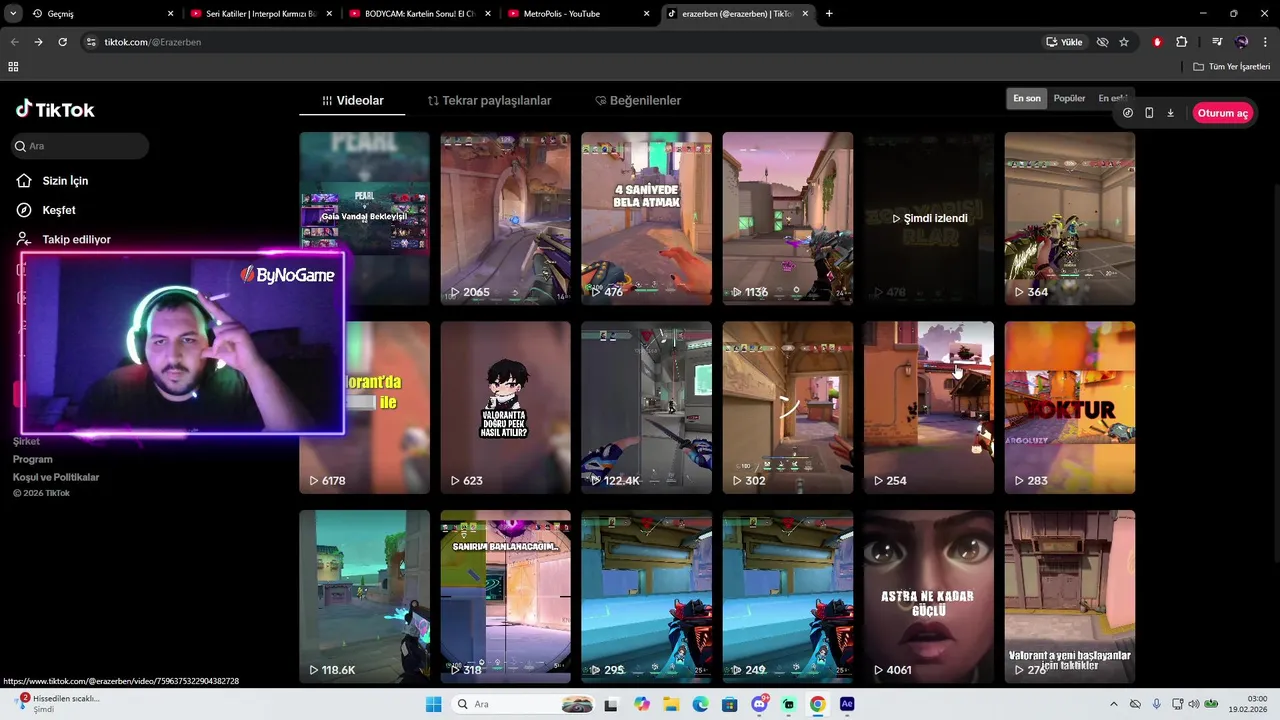Click the Chrome apps grid icon

(13, 67)
